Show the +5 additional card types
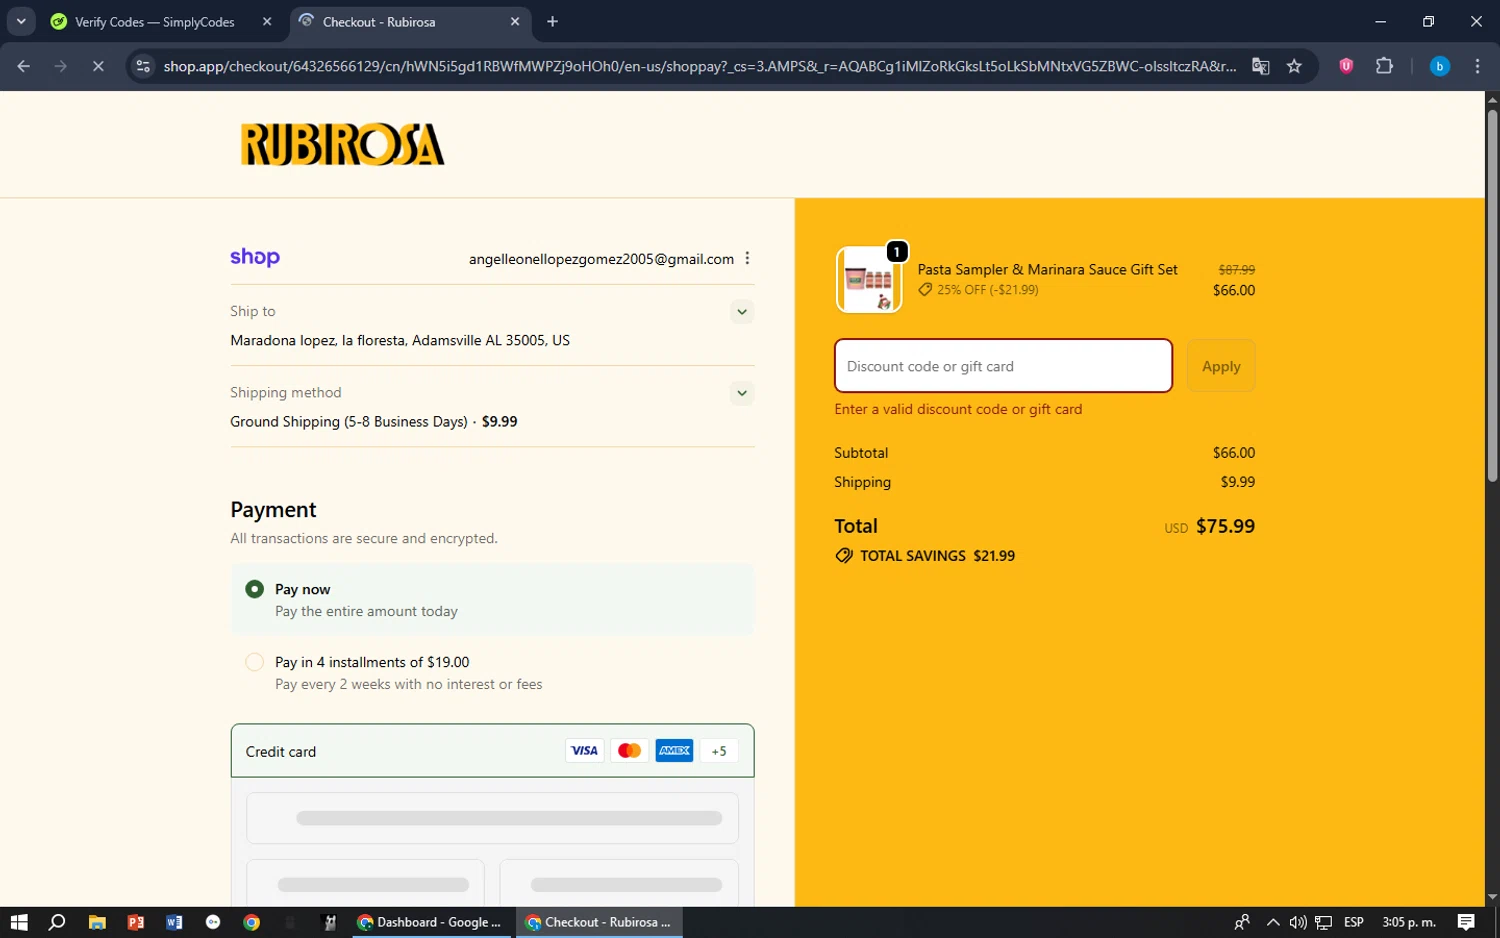This screenshot has width=1500, height=938. 719,751
